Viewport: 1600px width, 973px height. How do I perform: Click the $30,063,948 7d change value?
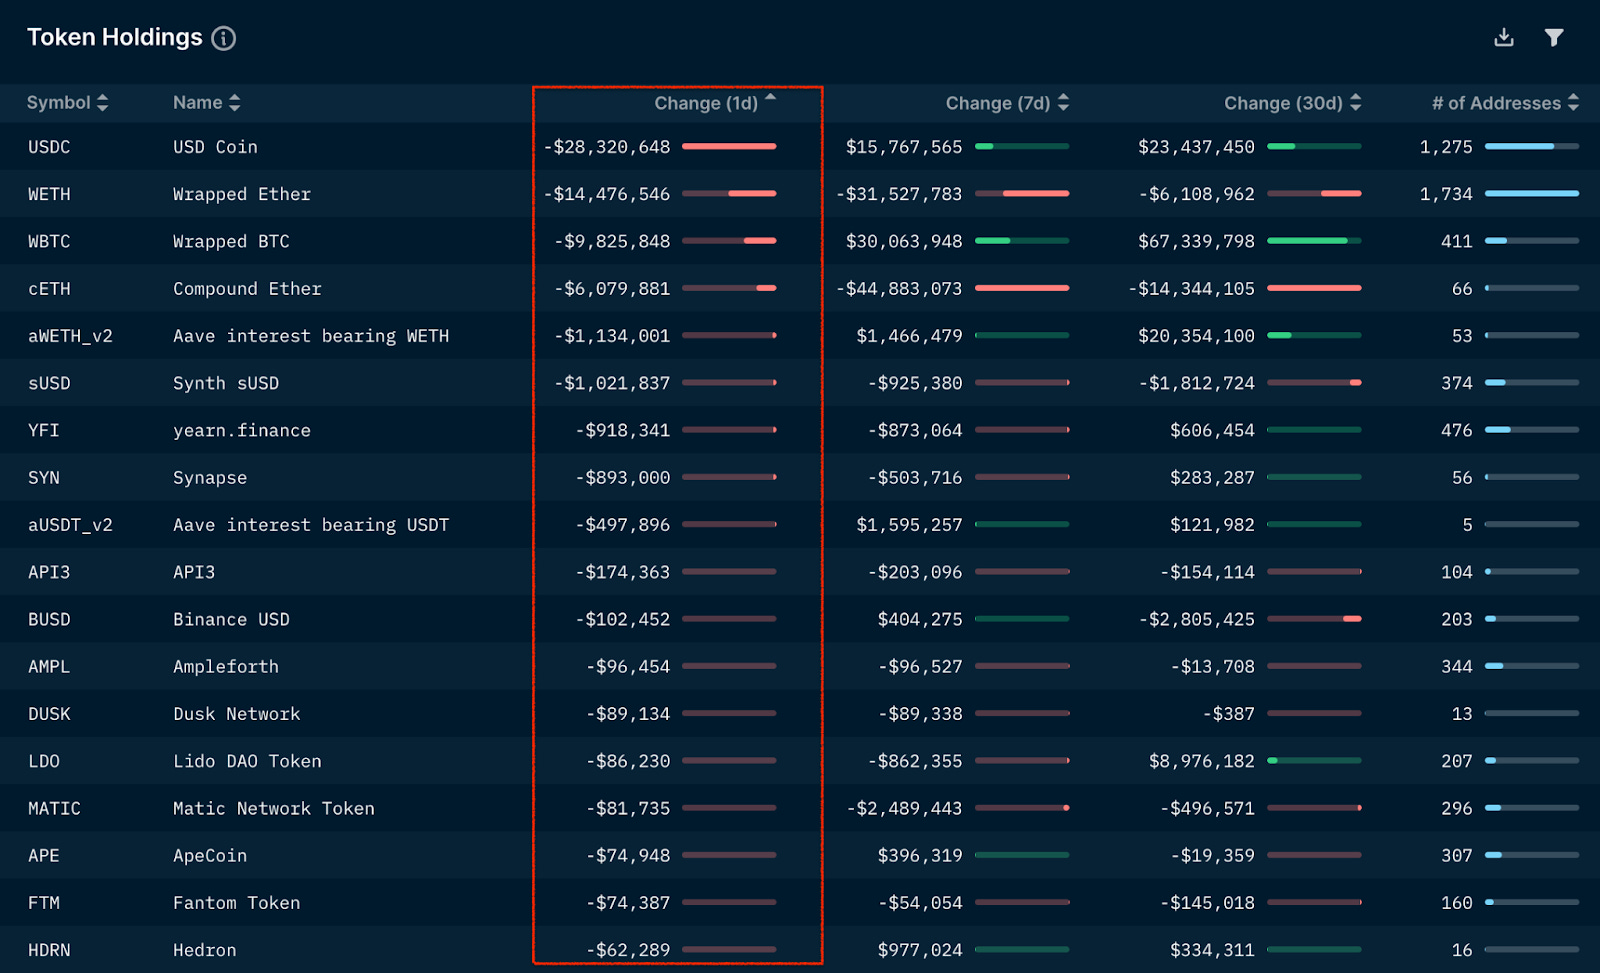(904, 241)
